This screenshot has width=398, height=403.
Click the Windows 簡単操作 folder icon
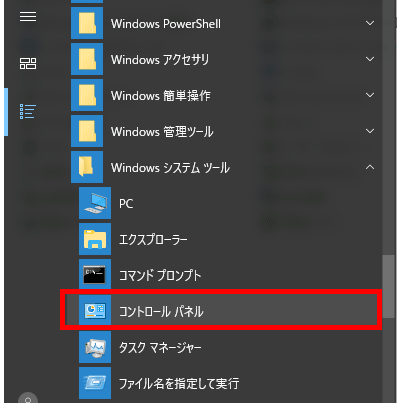coord(87,96)
